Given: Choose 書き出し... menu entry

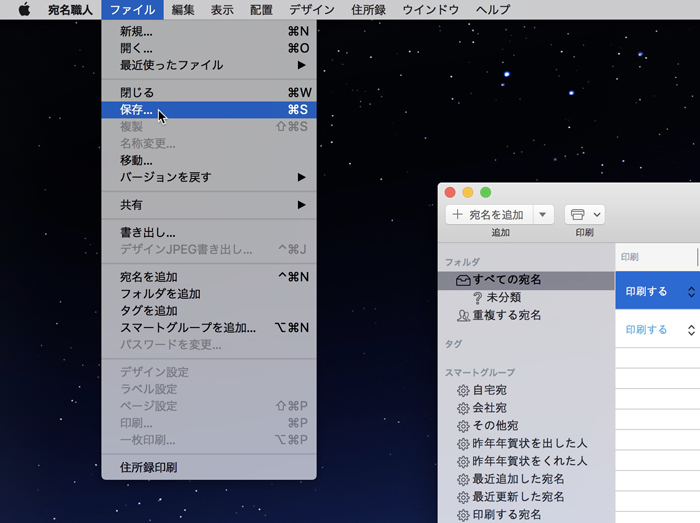Looking at the screenshot, I should point(148,232).
